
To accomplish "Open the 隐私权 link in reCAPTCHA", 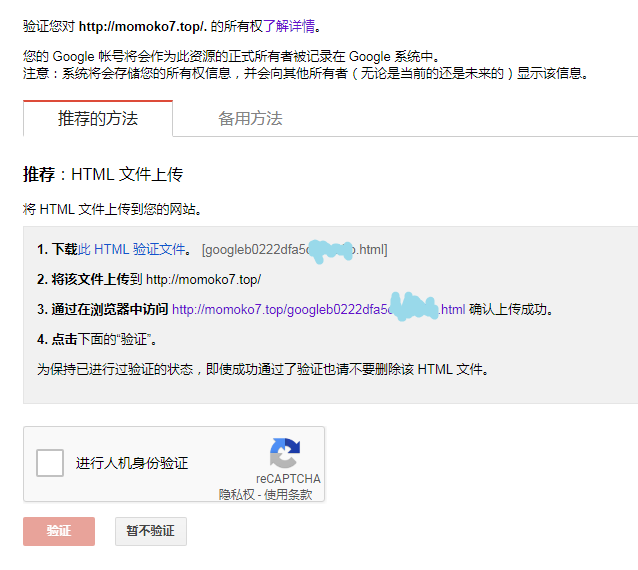I will [x=236, y=494].
